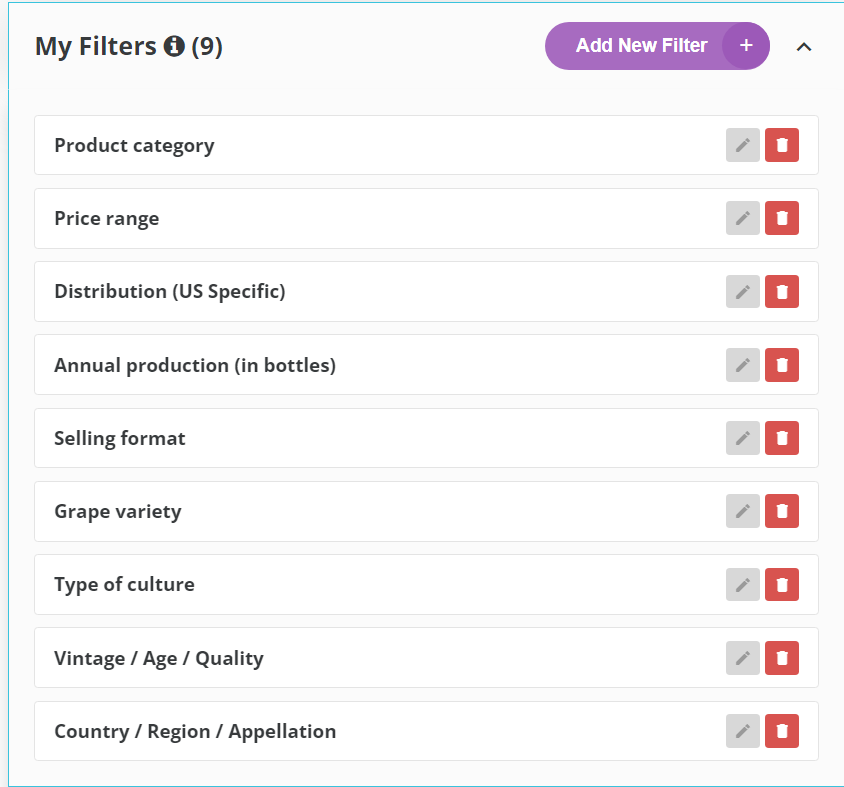The width and height of the screenshot is (844, 787).
Task: Edit the Country / Region / Appellation filter
Action: 742,731
